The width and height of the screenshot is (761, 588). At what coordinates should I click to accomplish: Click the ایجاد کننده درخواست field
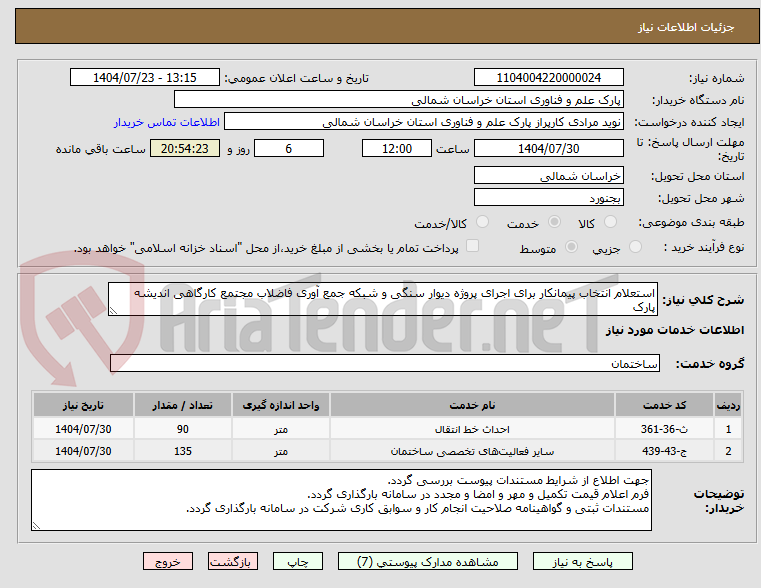coord(424,122)
